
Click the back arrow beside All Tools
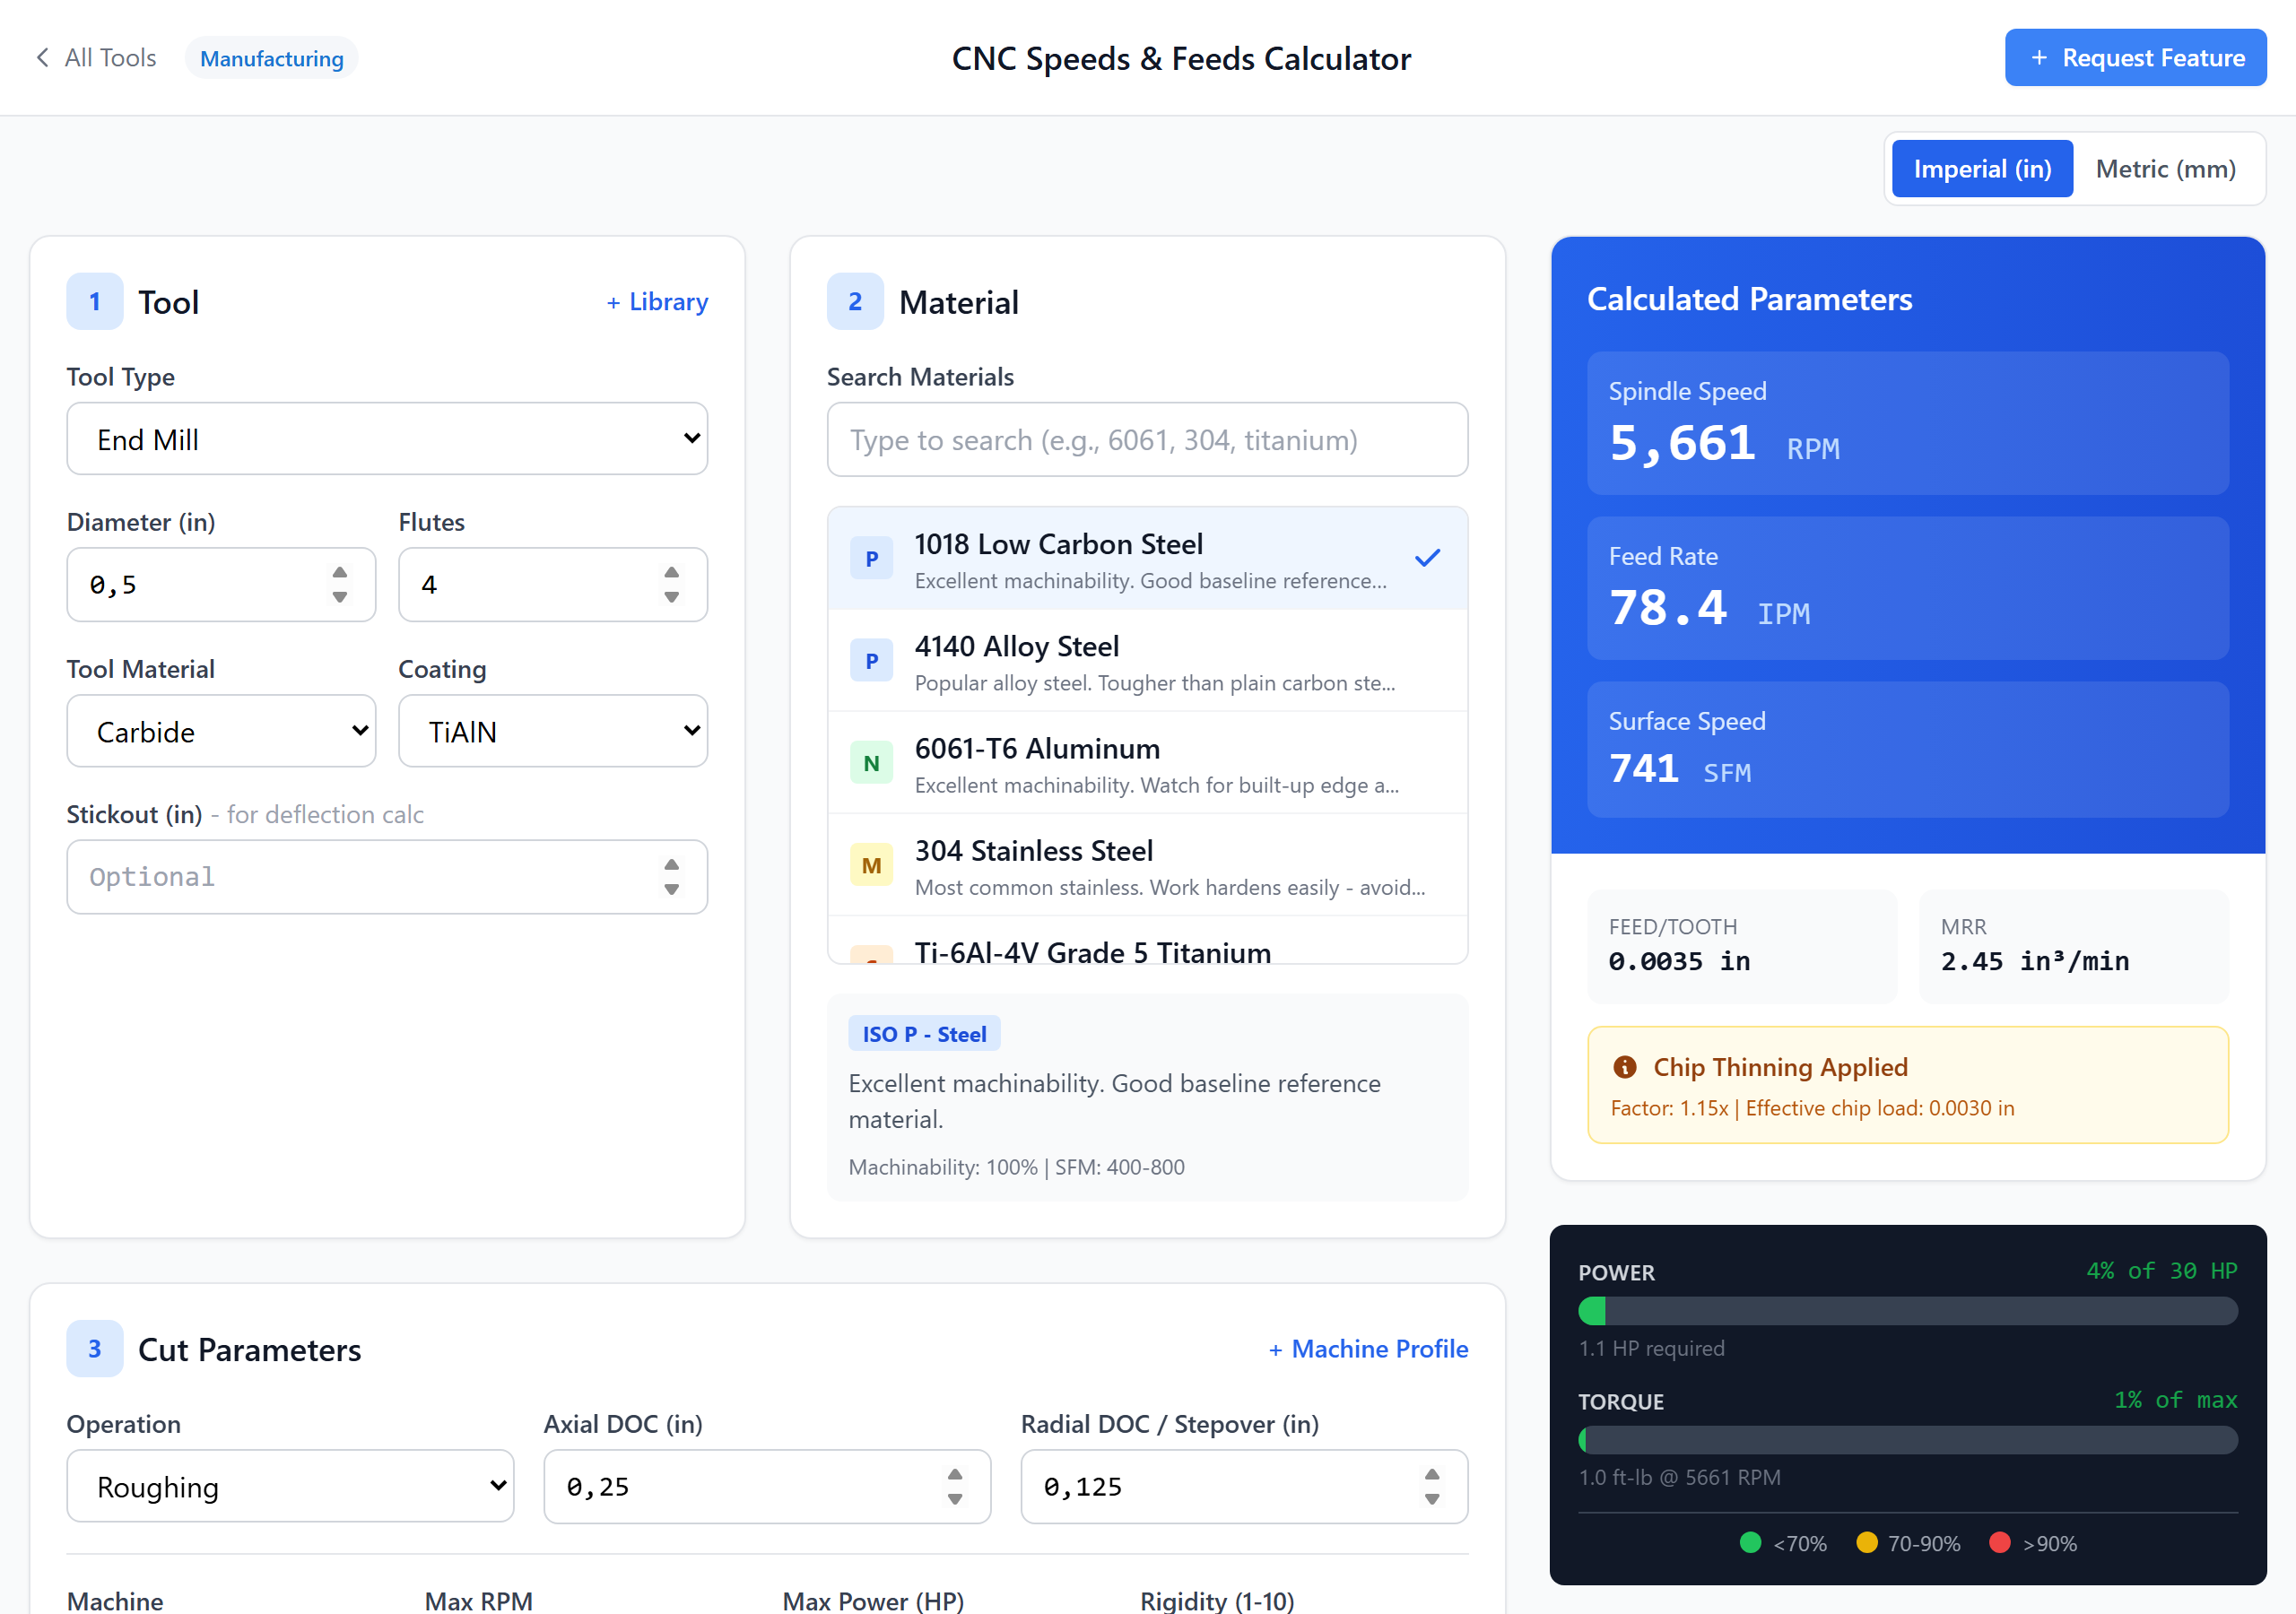point(42,58)
